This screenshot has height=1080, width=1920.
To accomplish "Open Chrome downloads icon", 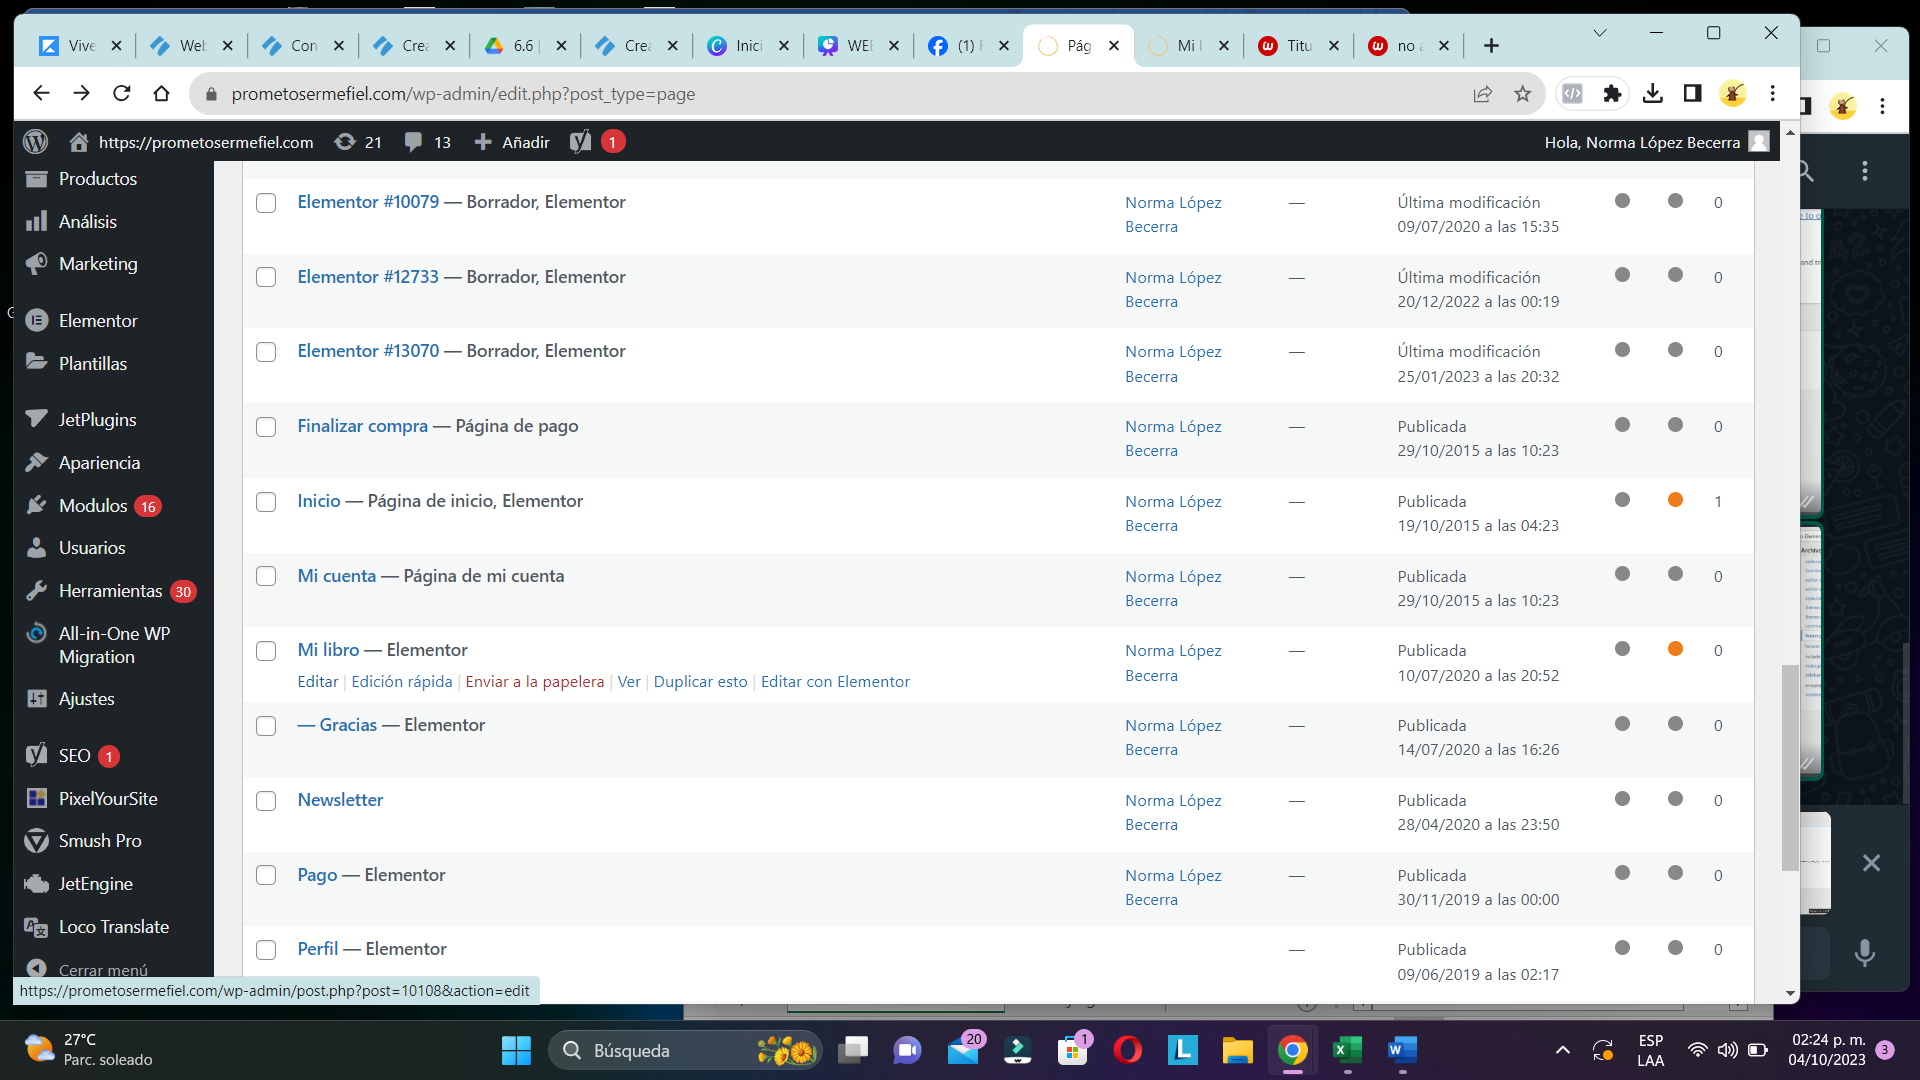I will [1652, 93].
